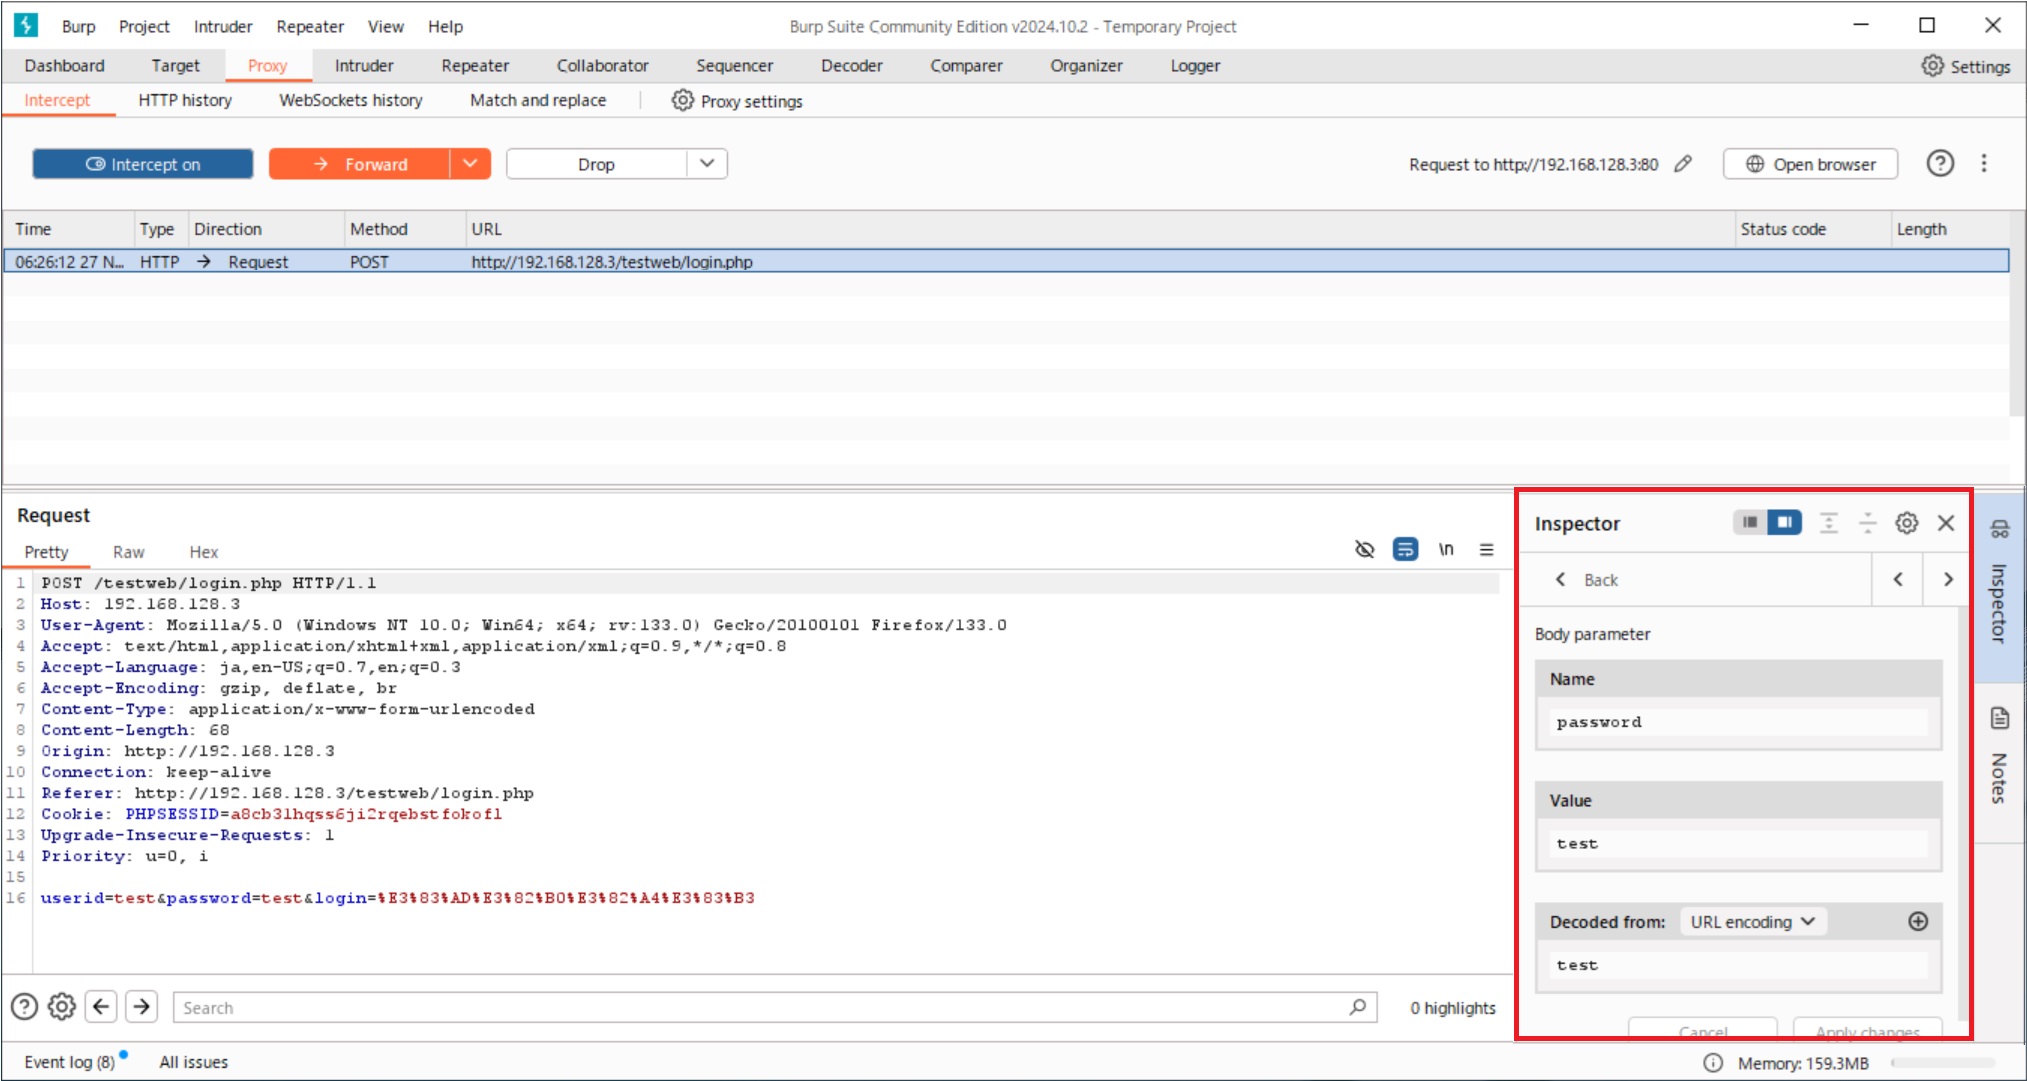
Task: Add a decoding step with plus icon
Action: point(1918,921)
